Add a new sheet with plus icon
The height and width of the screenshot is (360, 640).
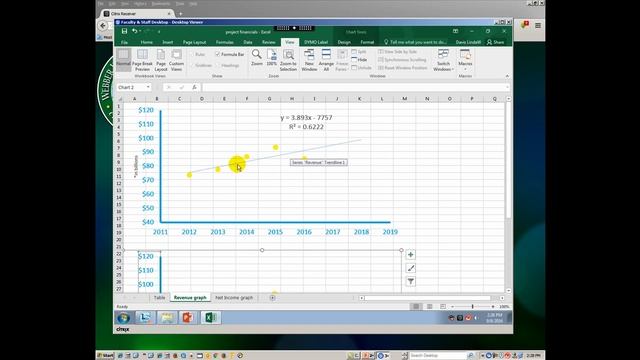tap(272, 298)
